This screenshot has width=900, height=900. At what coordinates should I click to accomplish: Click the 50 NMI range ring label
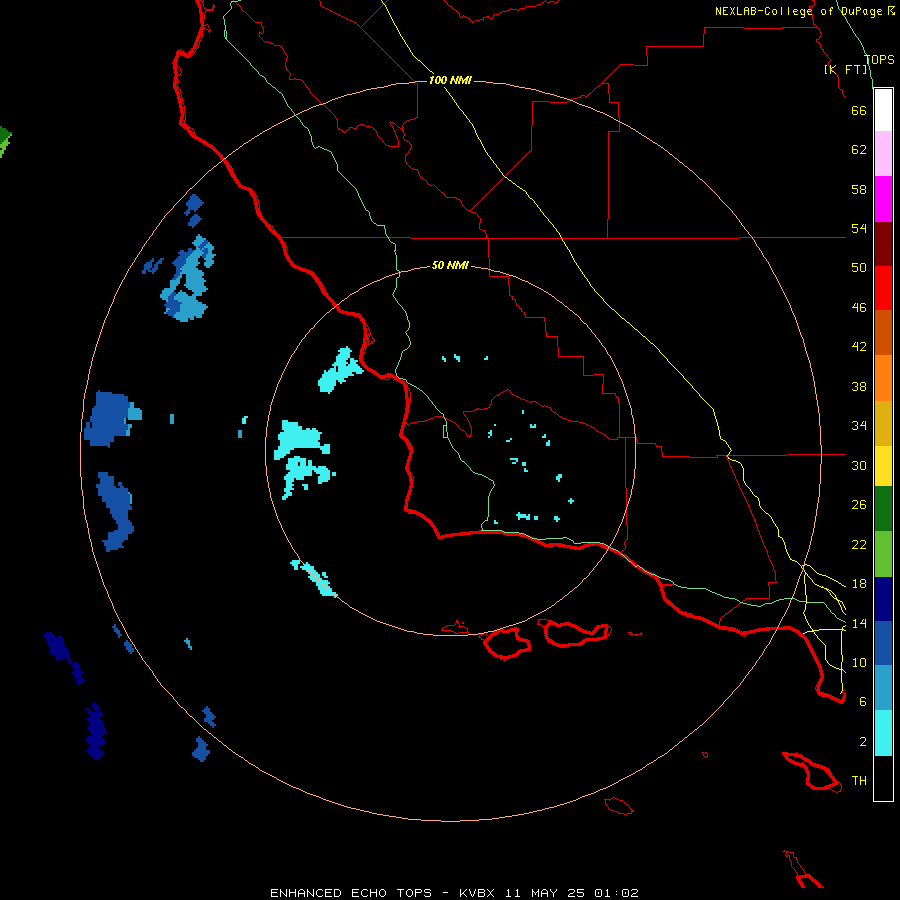pos(450,265)
